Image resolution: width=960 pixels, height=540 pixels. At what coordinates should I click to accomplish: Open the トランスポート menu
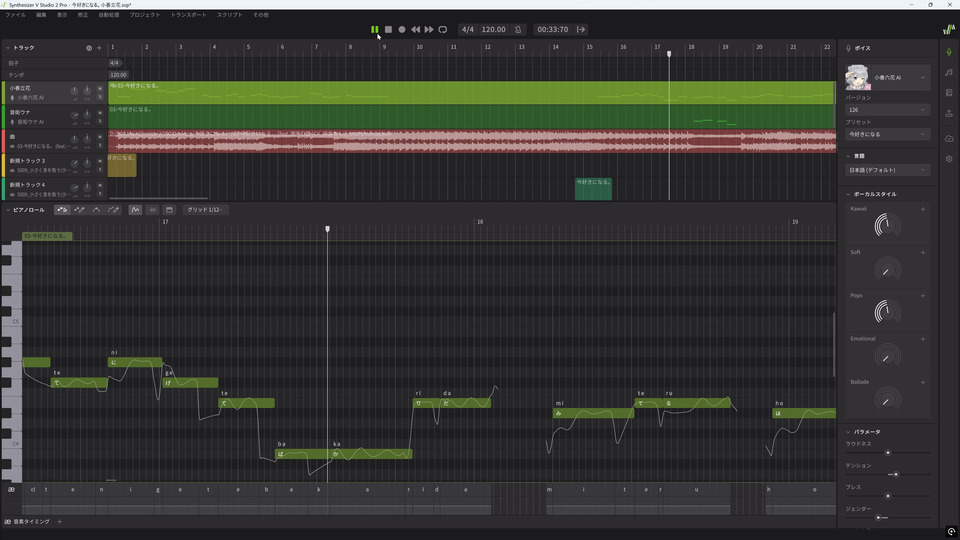(189, 15)
